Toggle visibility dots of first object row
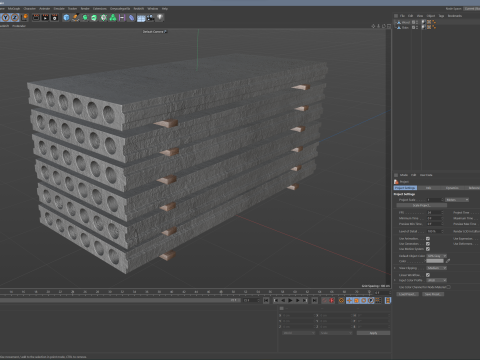The width and height of the screenshot is (480, 360). pos(417,22)
